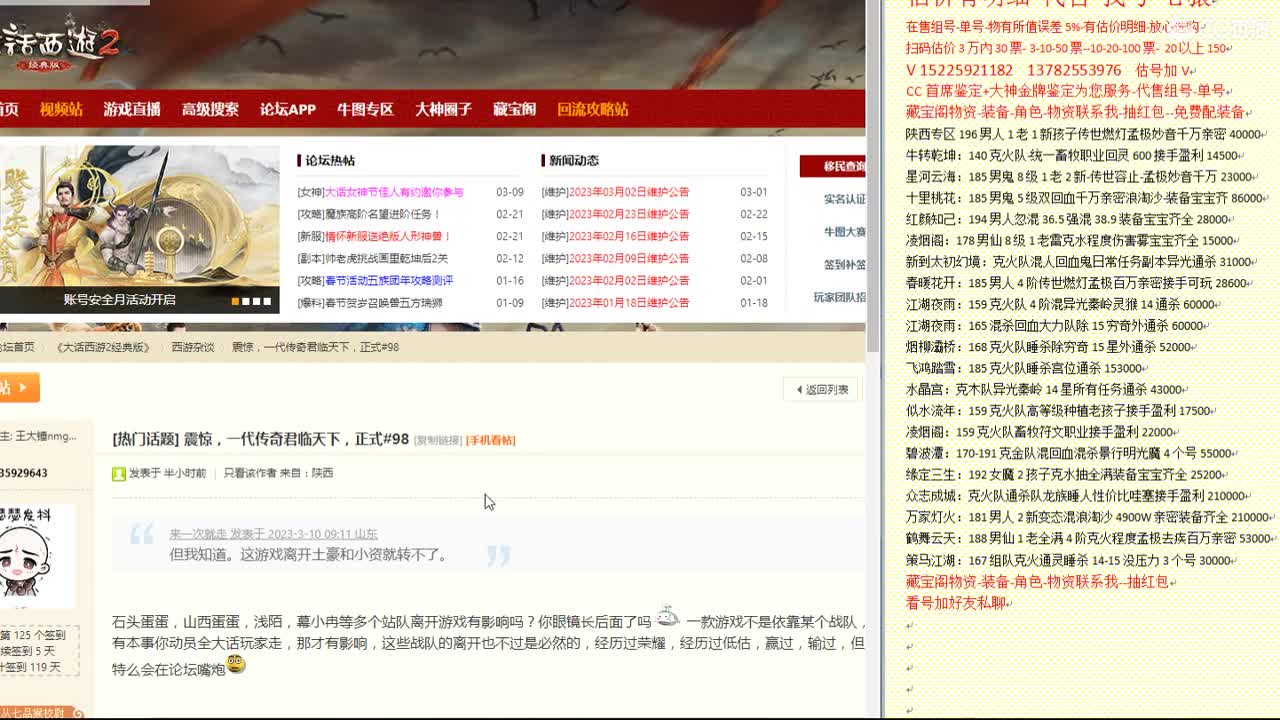Open the 高级搜索 nav item
Image resolution: width=1280 pixels, height=720 pixels.
210,110
